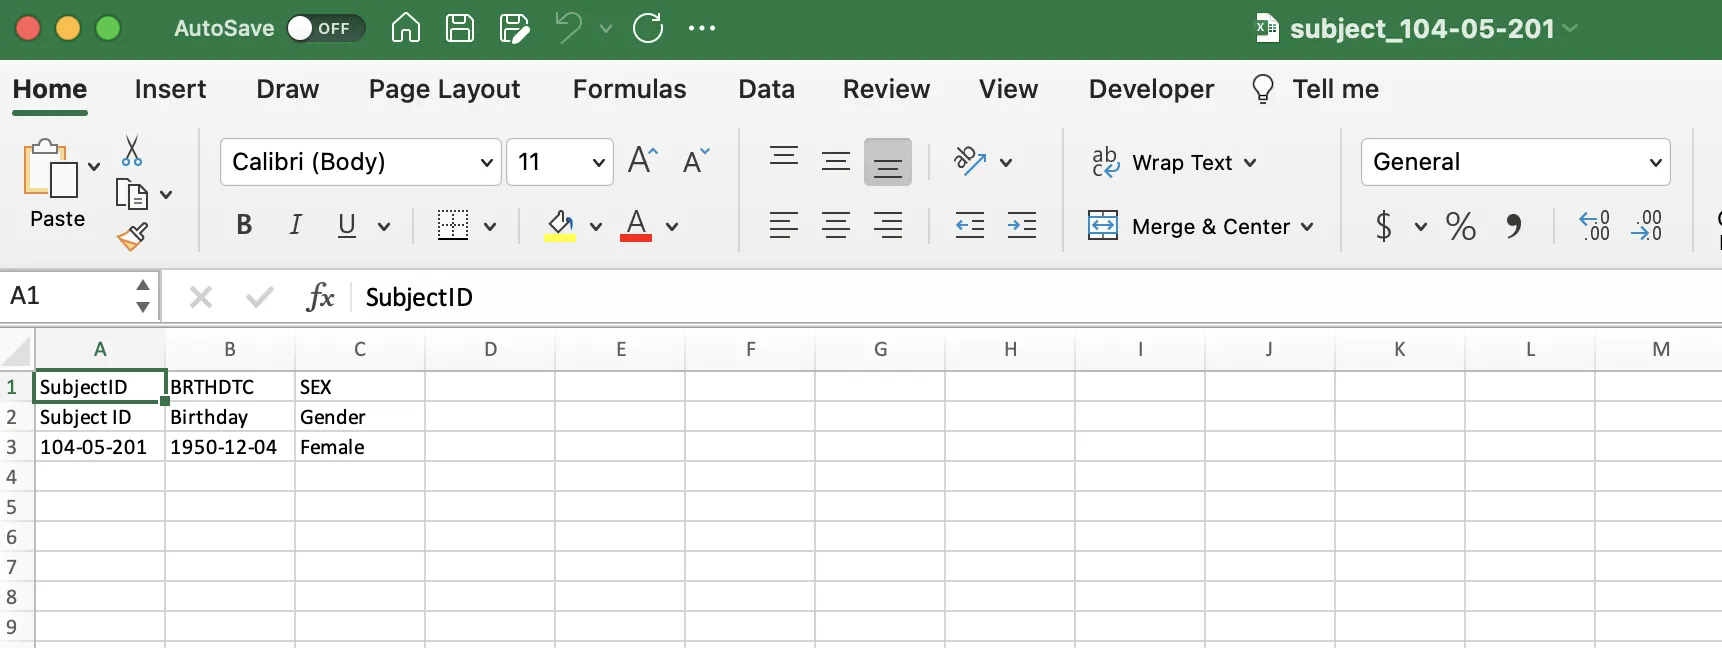Click the Decrease Indent icon

click(970, 226)
